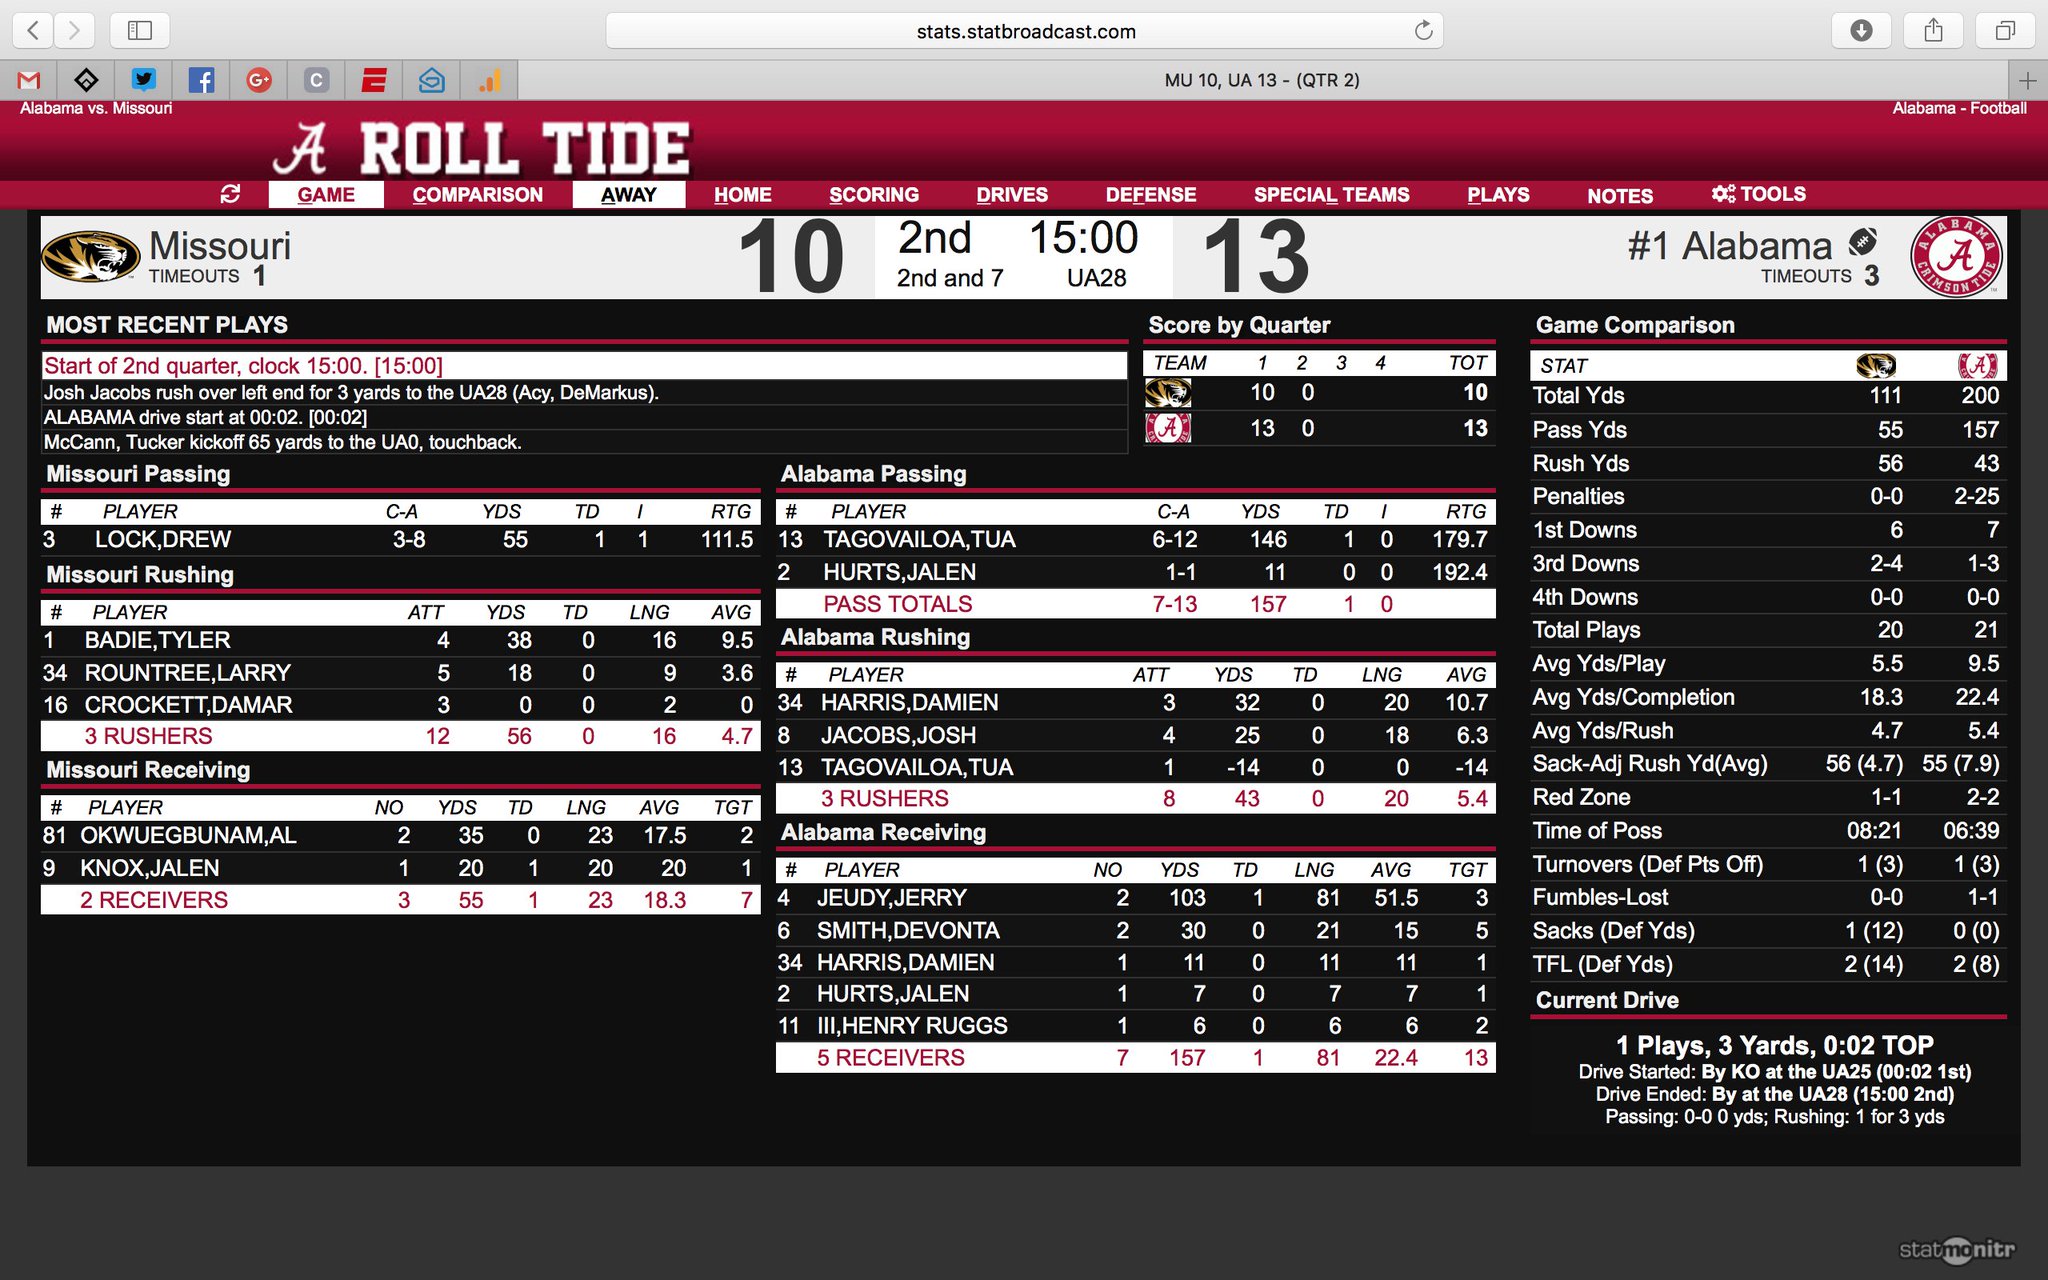Click the stats refresh icon beside GAME
Screen dimensions: 2048x1280
coord(230,194)
